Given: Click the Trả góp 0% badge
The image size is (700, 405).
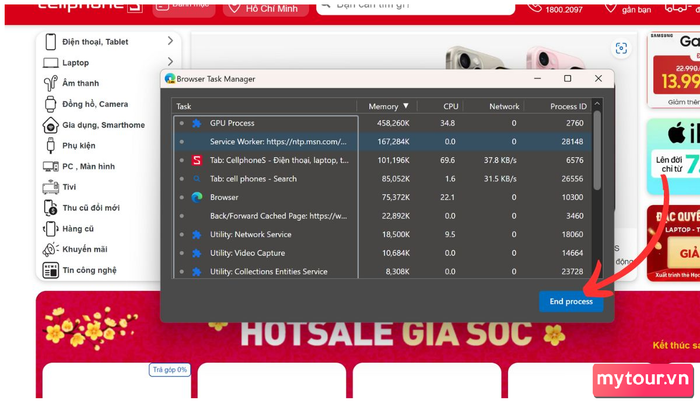Looking at the screenshot, I should pos(170,370).
